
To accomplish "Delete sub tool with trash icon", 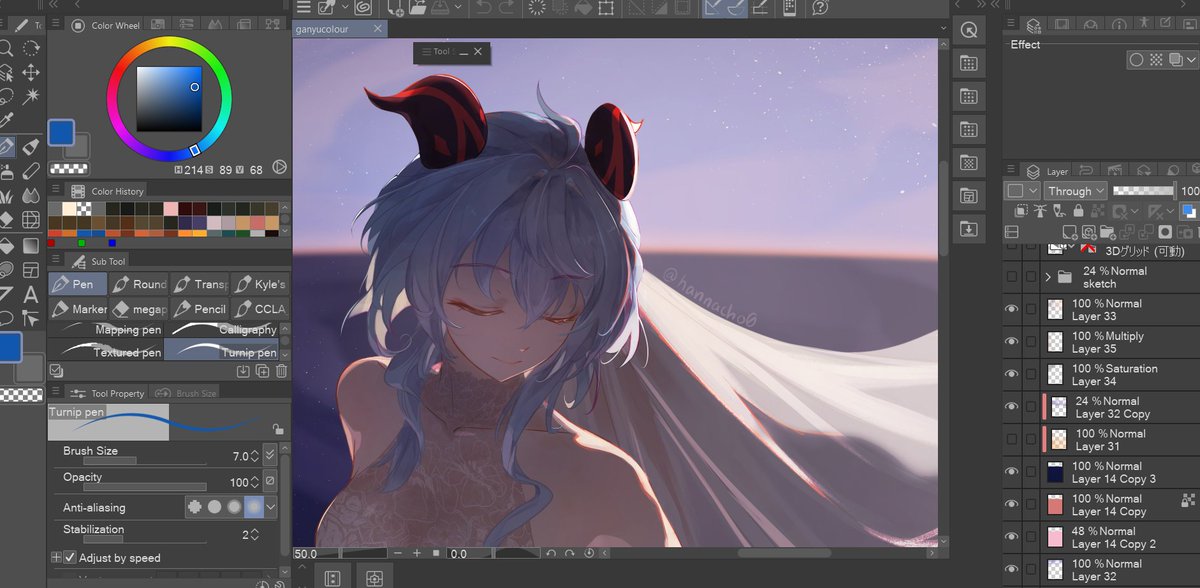I will click(281, 371).
